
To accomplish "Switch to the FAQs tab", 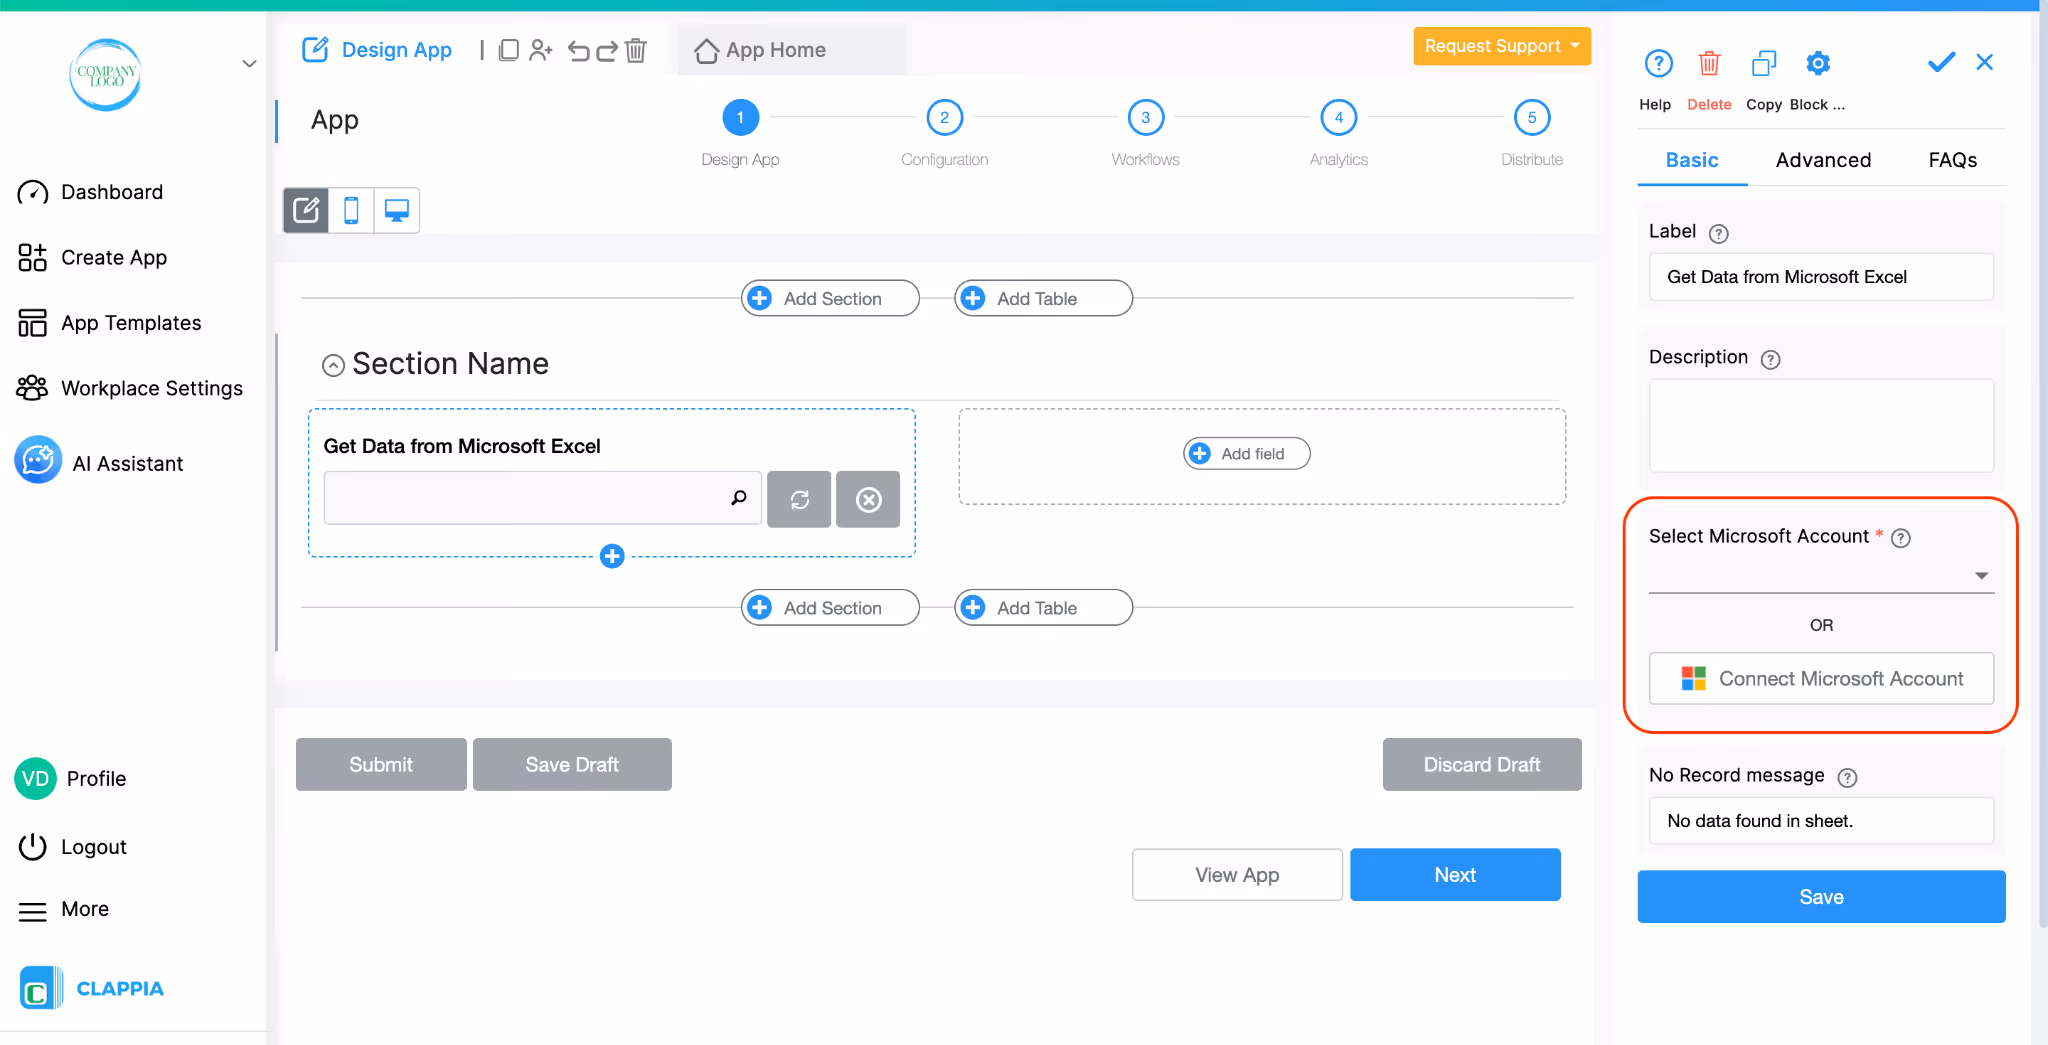I will tap(1952, 160).
